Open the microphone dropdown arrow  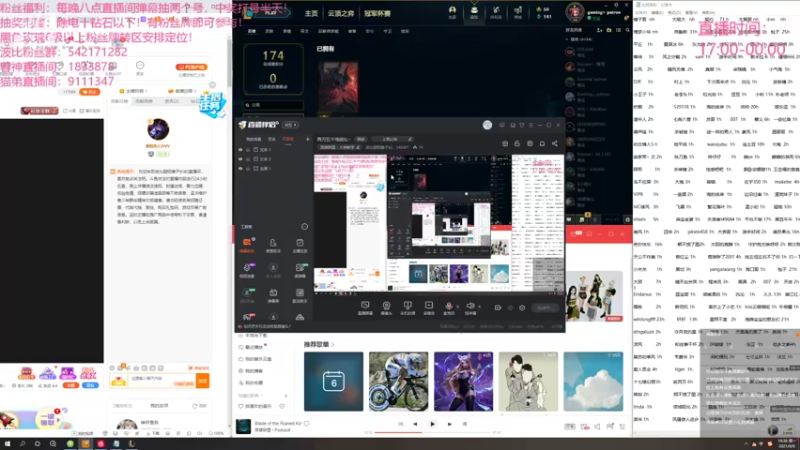coord(457,307)
